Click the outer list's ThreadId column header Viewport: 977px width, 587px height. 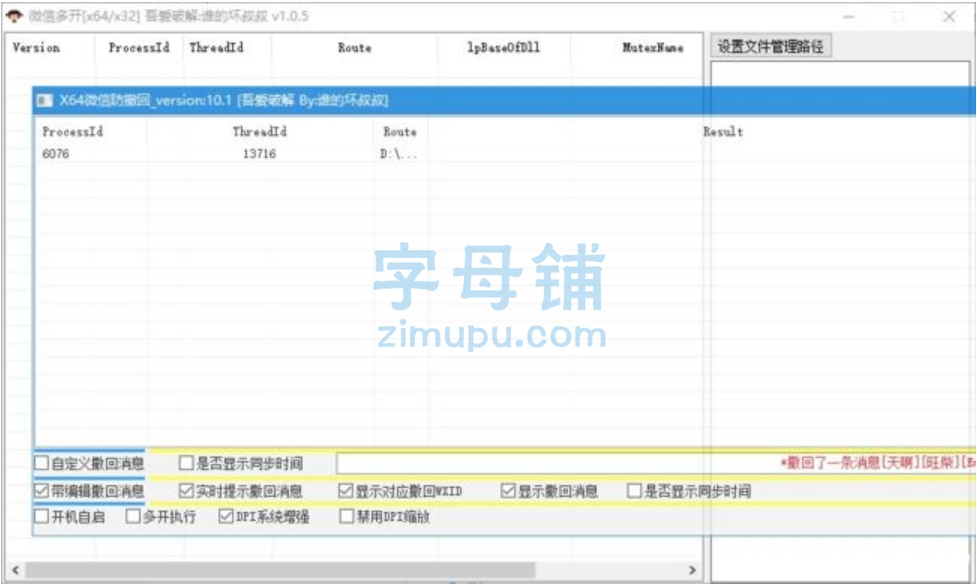(216, 47)
